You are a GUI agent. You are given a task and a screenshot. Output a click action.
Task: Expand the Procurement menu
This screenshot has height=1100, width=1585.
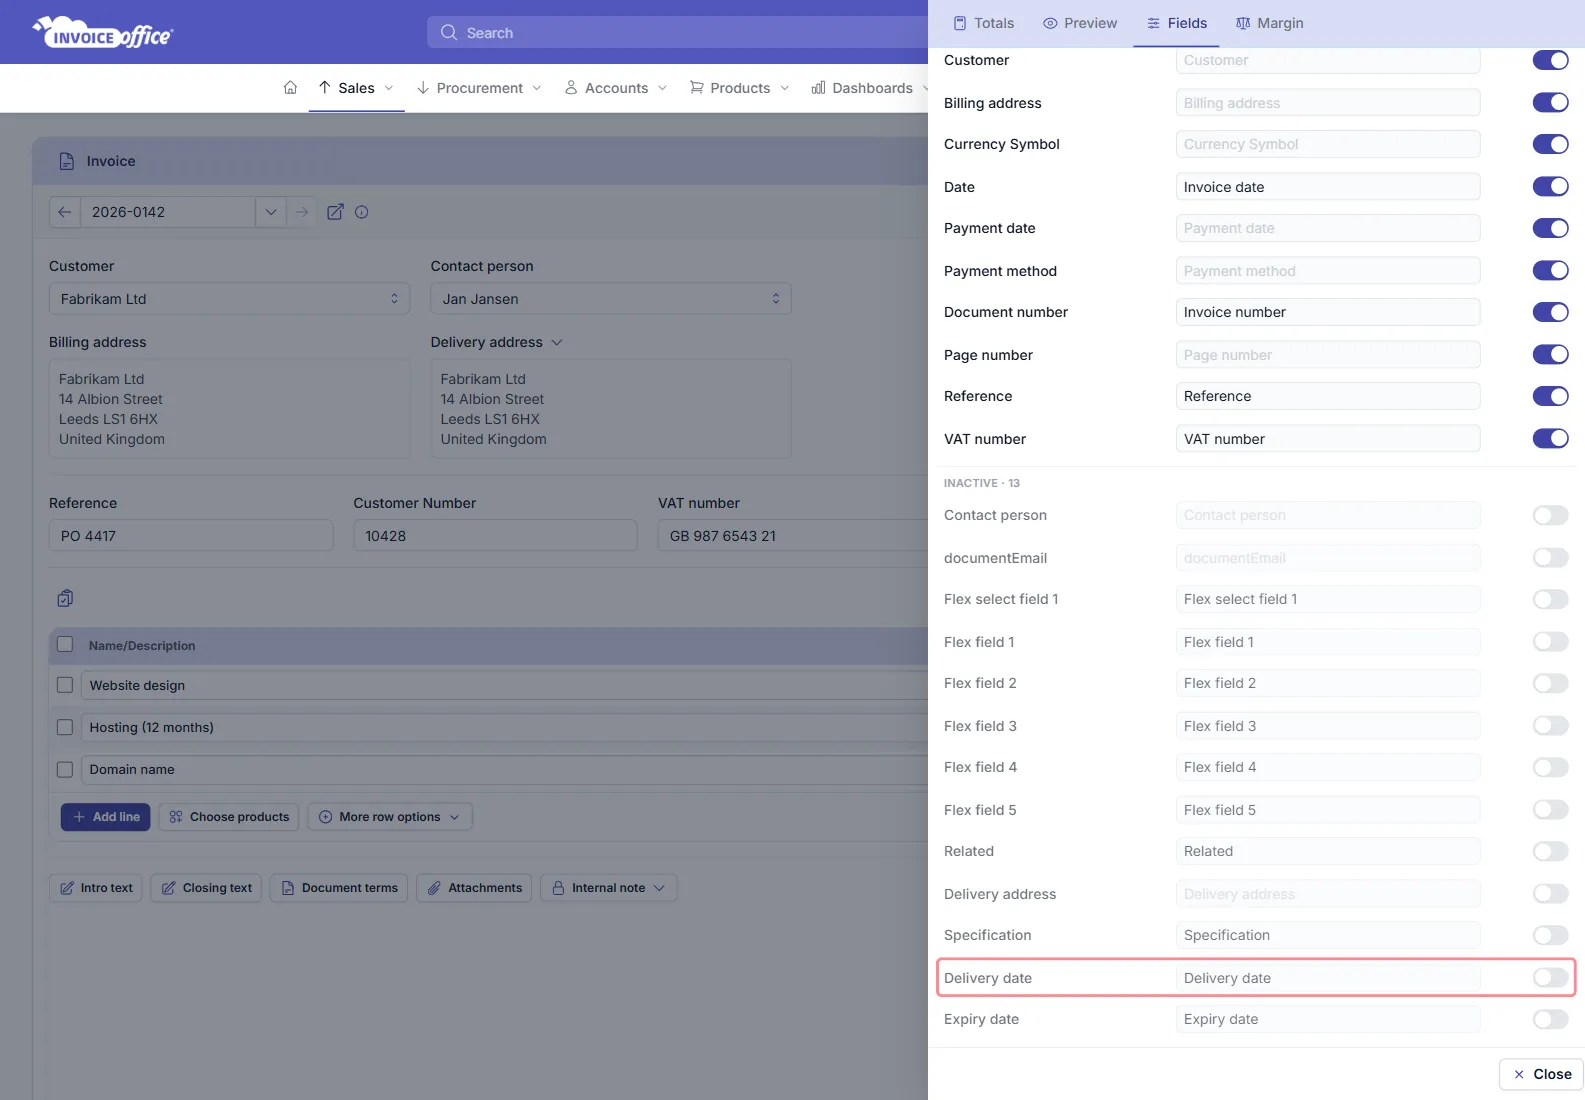pos(479,88)
